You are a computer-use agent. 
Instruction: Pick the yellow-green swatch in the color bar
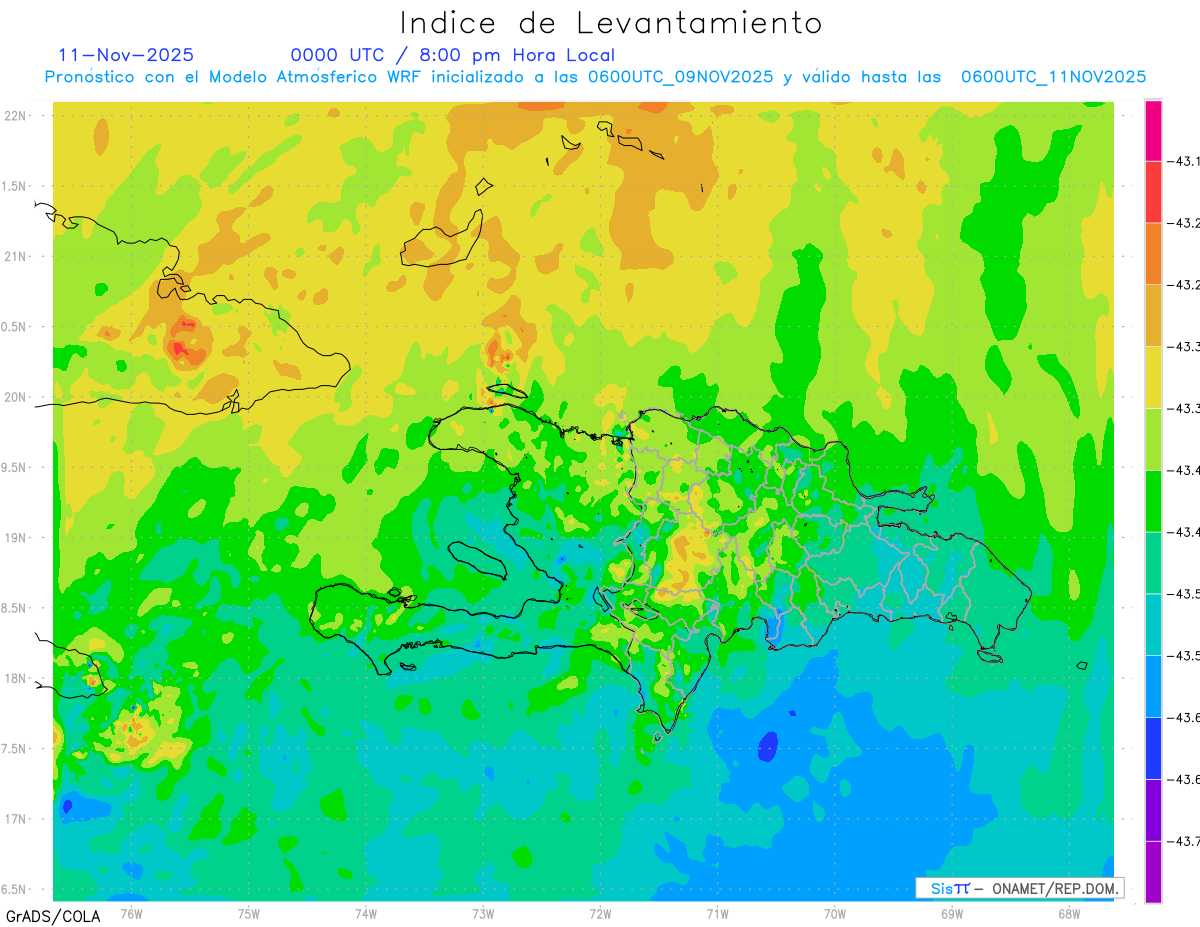[1153, 440]
